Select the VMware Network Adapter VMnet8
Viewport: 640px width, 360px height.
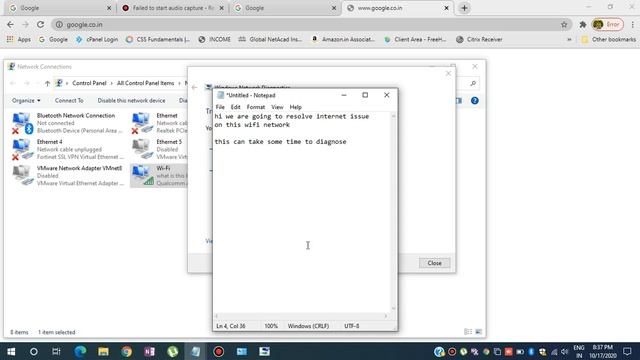coord(67,176)
